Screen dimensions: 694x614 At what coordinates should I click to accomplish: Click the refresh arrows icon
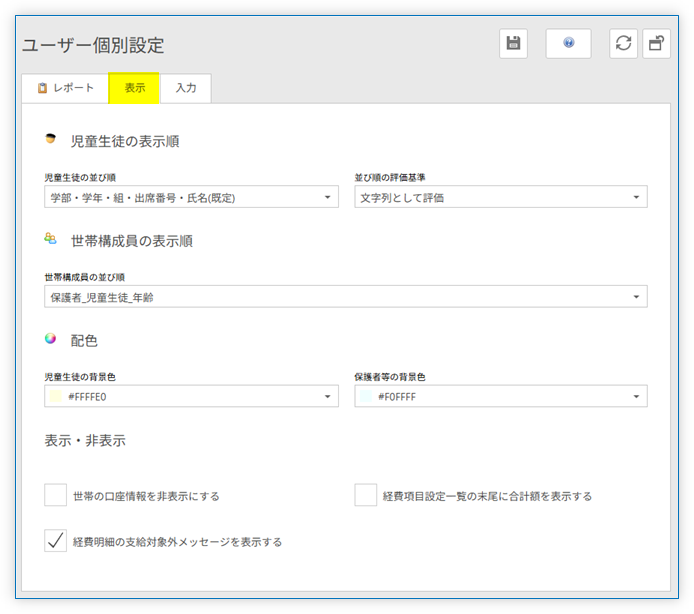[x=623, y=43]
